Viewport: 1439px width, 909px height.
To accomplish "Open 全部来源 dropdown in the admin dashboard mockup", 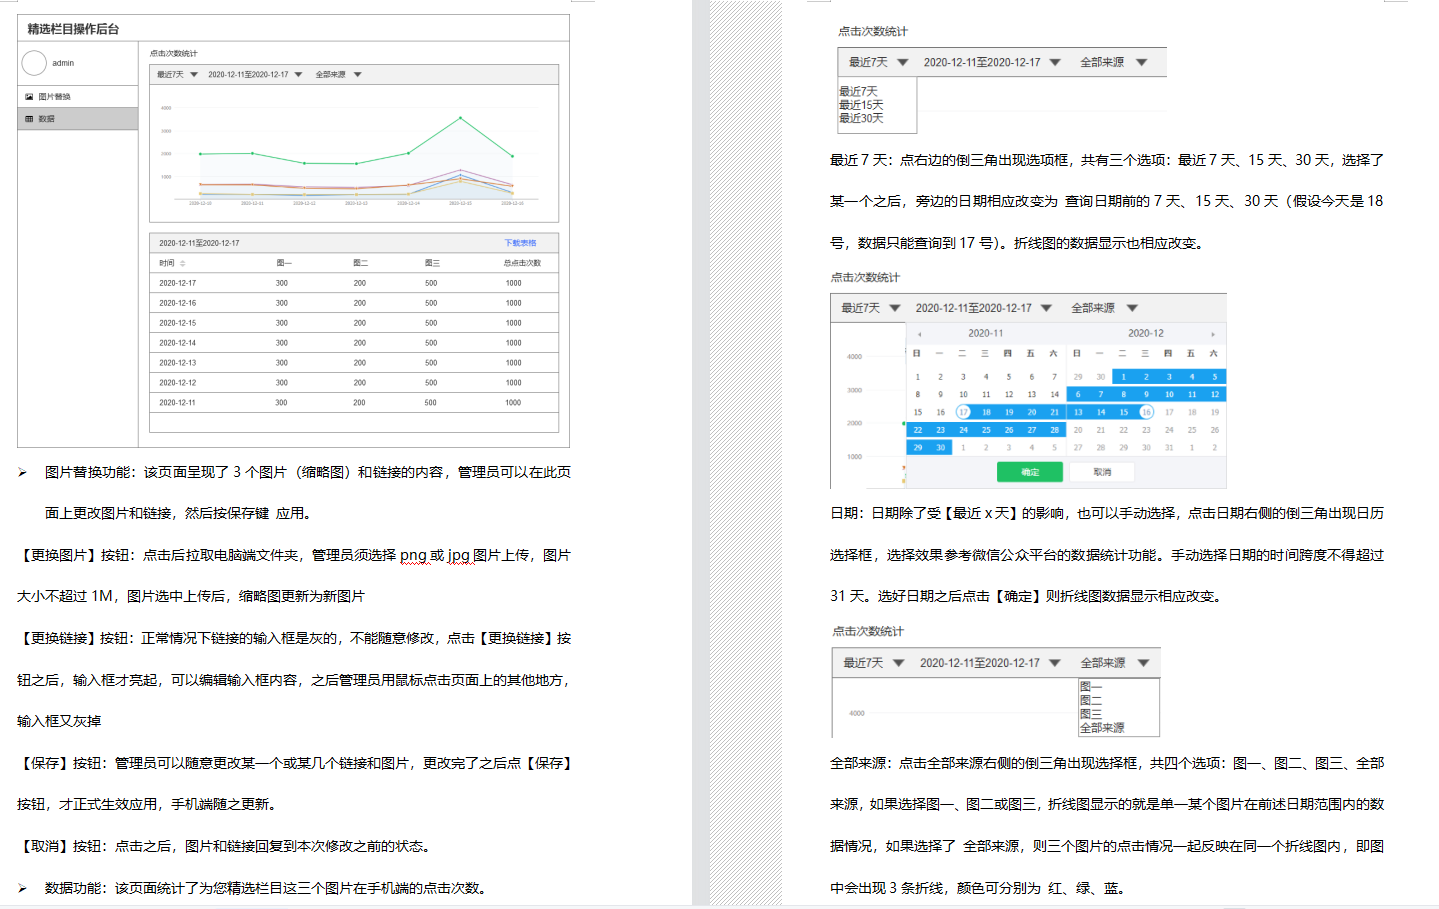I will [x=357, y=74].
